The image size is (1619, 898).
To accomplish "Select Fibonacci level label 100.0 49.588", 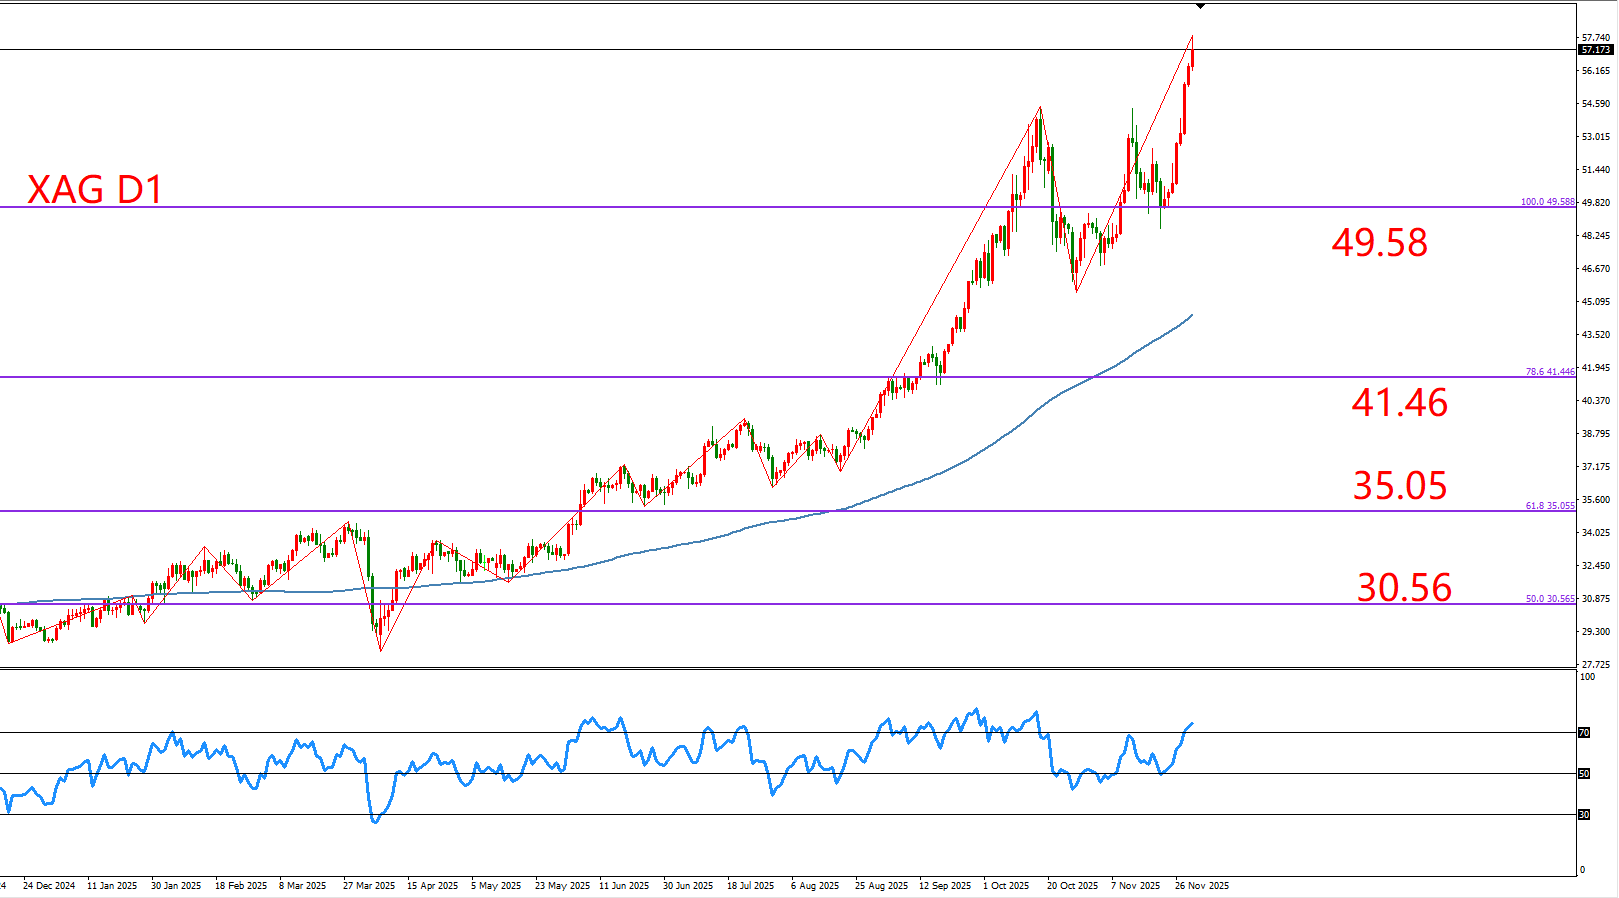I will tap(1547, 202).
